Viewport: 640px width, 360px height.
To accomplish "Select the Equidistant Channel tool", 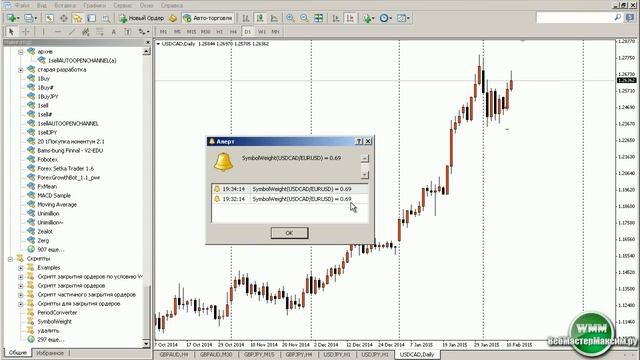I will tap(86, 31).
